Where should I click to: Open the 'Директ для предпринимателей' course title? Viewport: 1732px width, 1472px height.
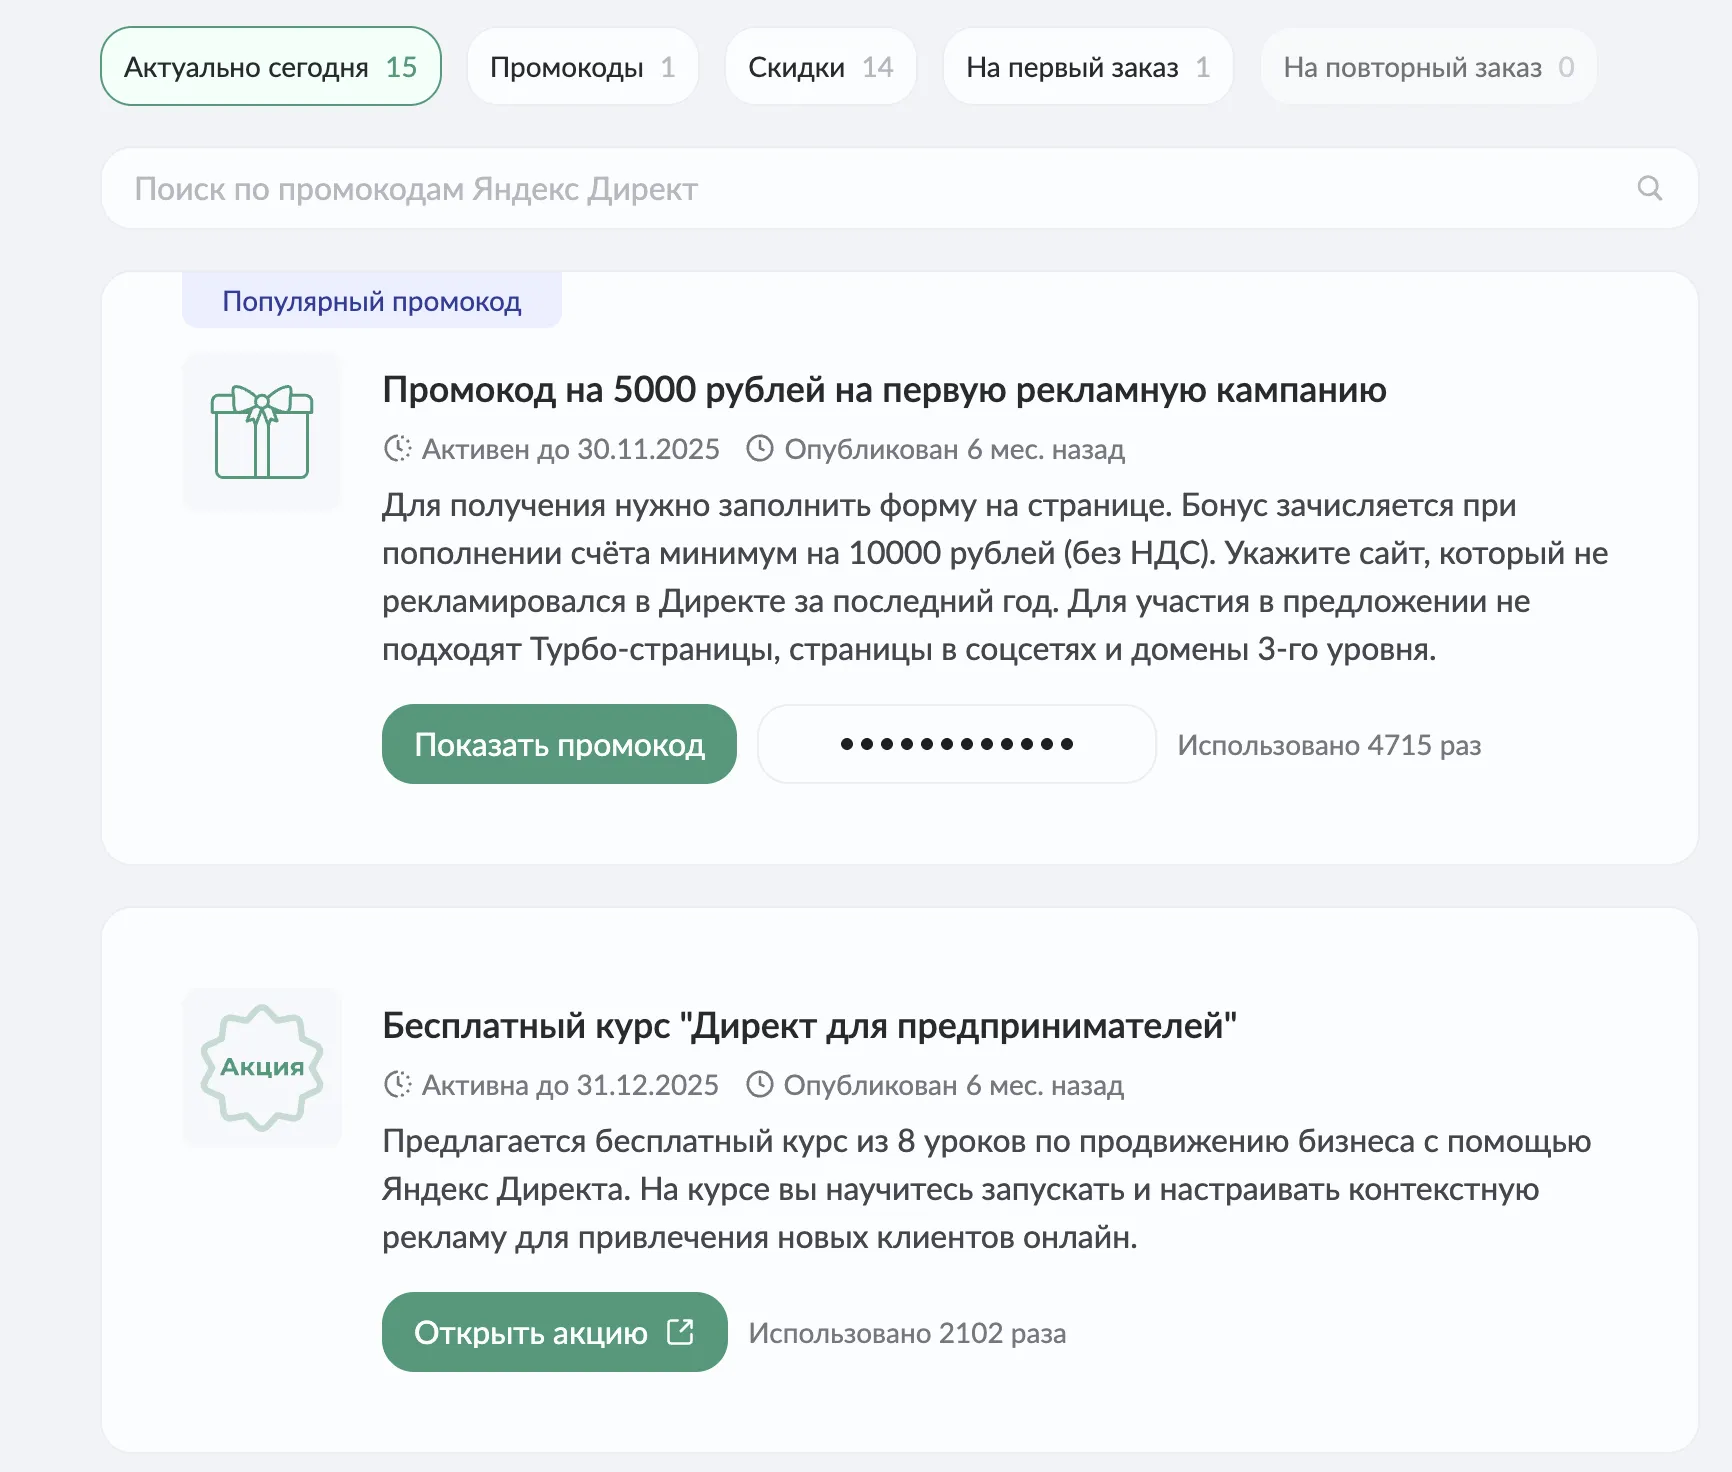click(x=810, y=1024)
